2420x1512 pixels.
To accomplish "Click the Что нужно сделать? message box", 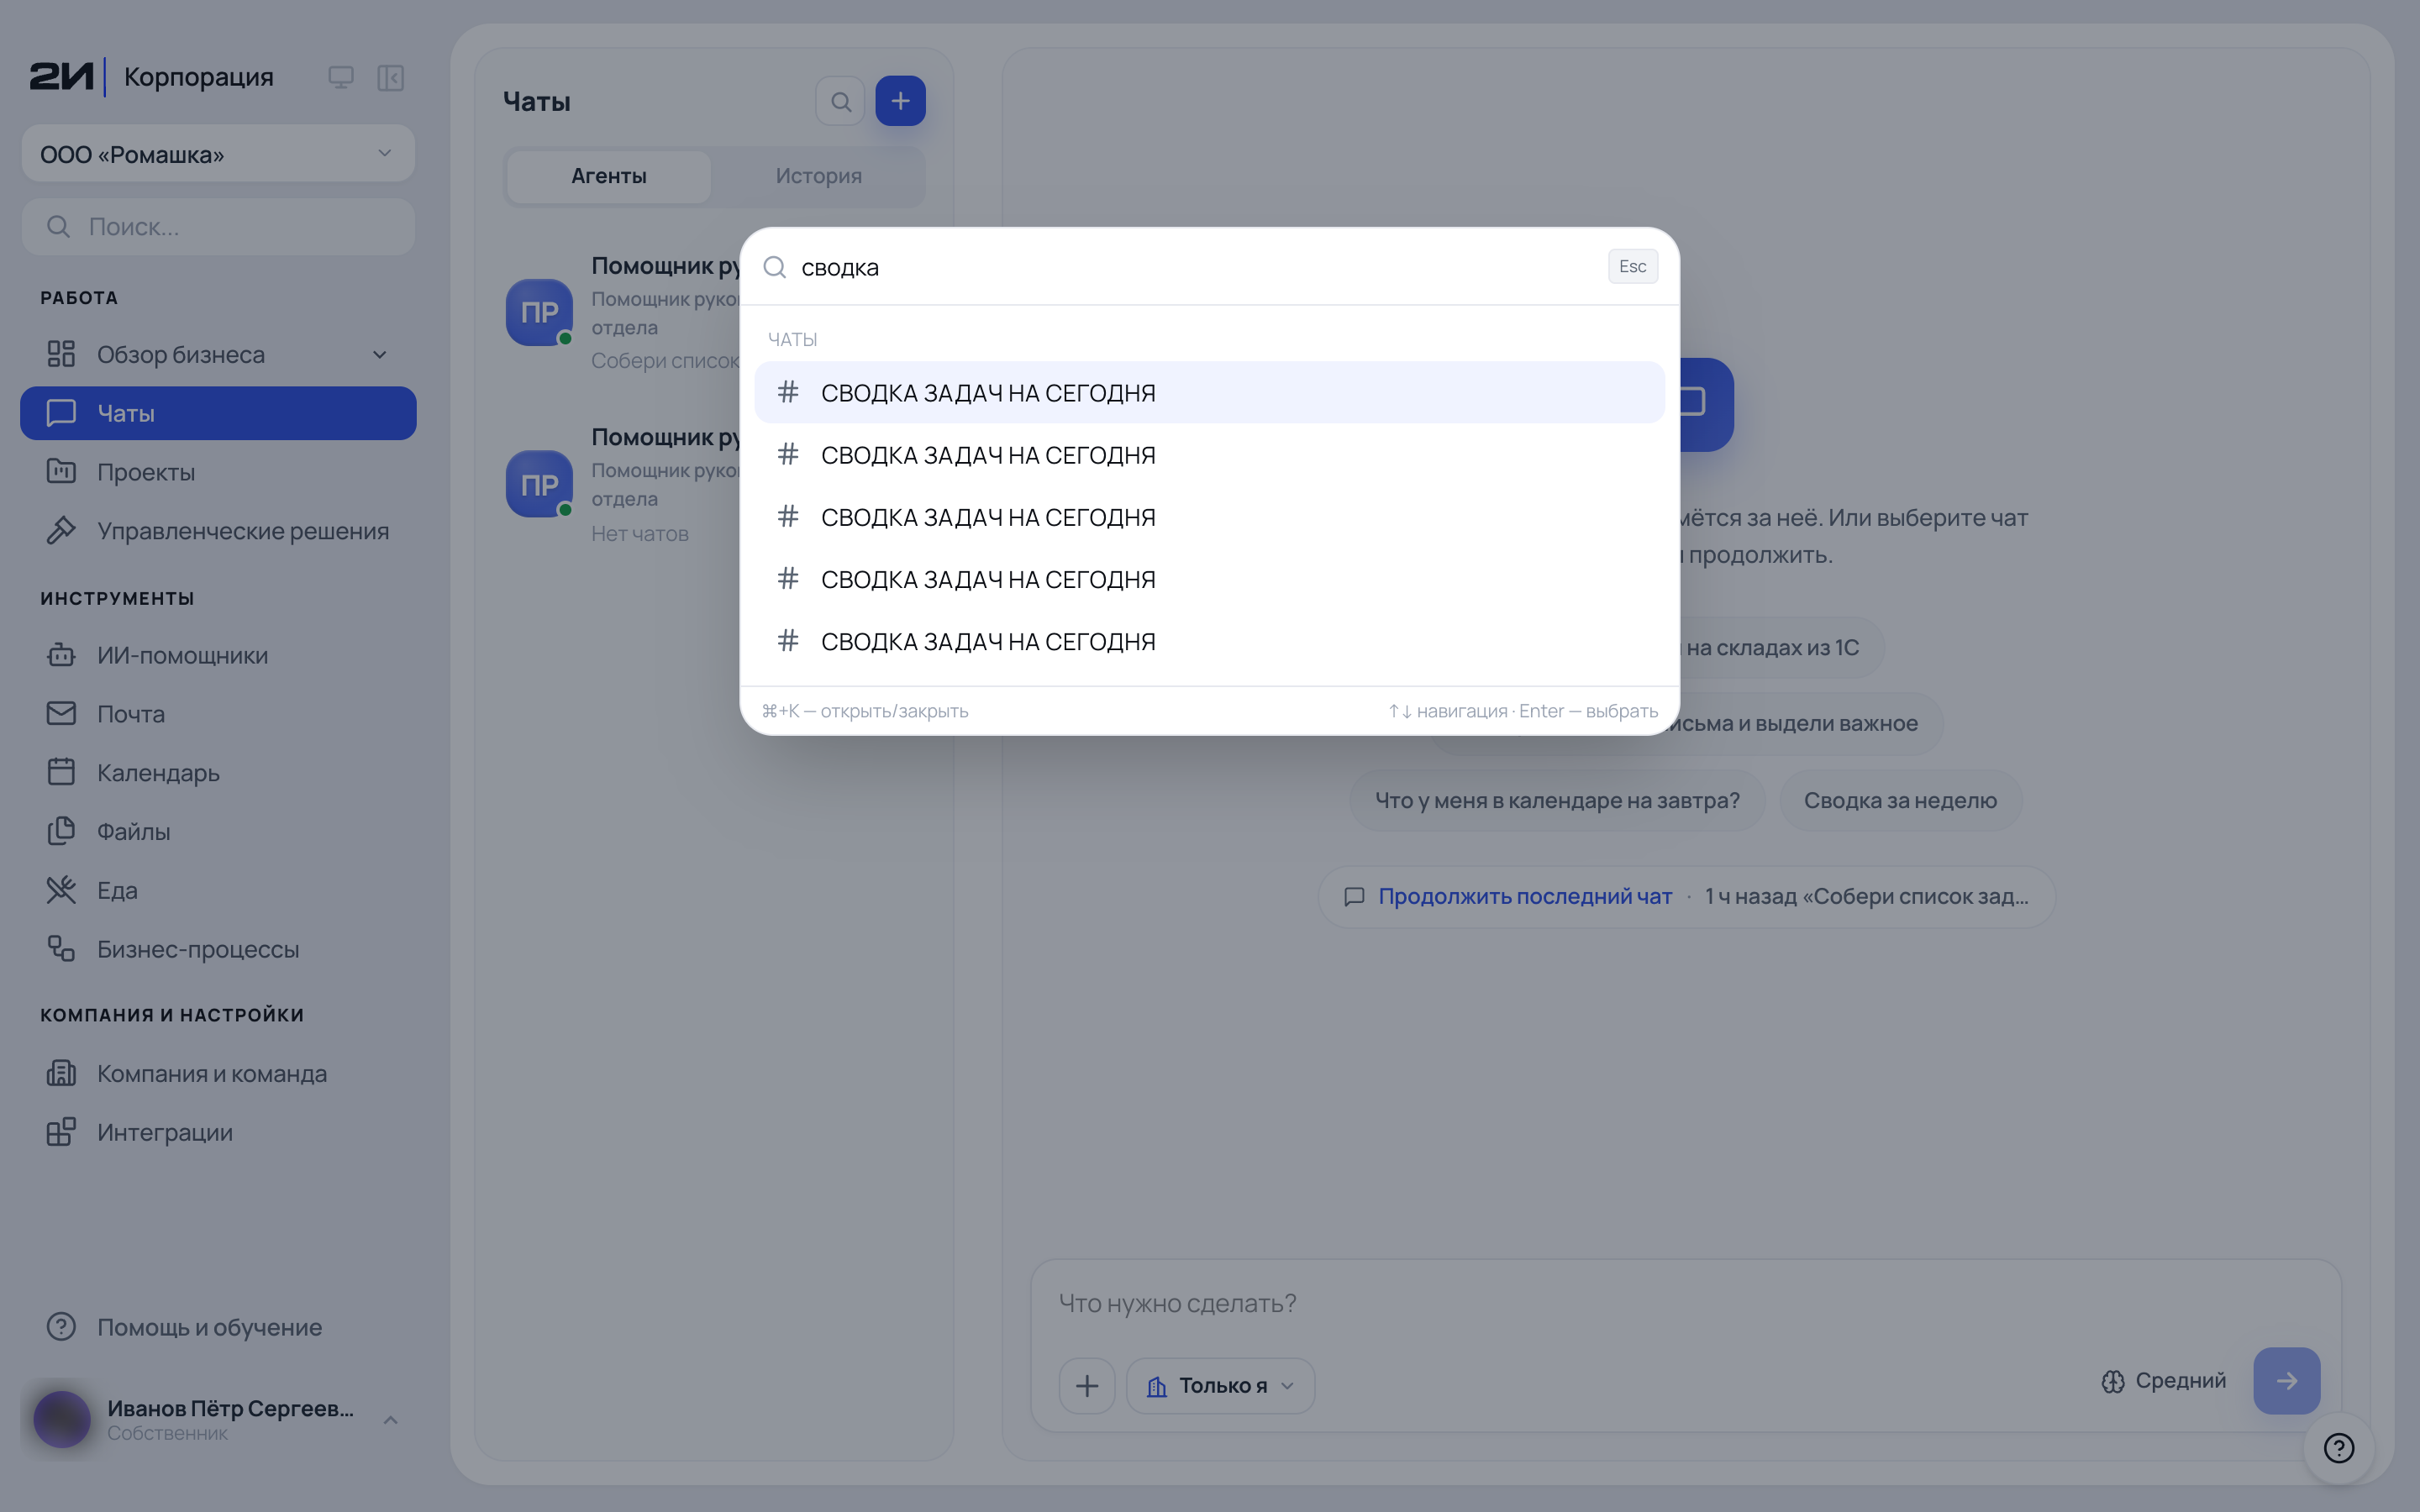I will tap(1686, 1303).
